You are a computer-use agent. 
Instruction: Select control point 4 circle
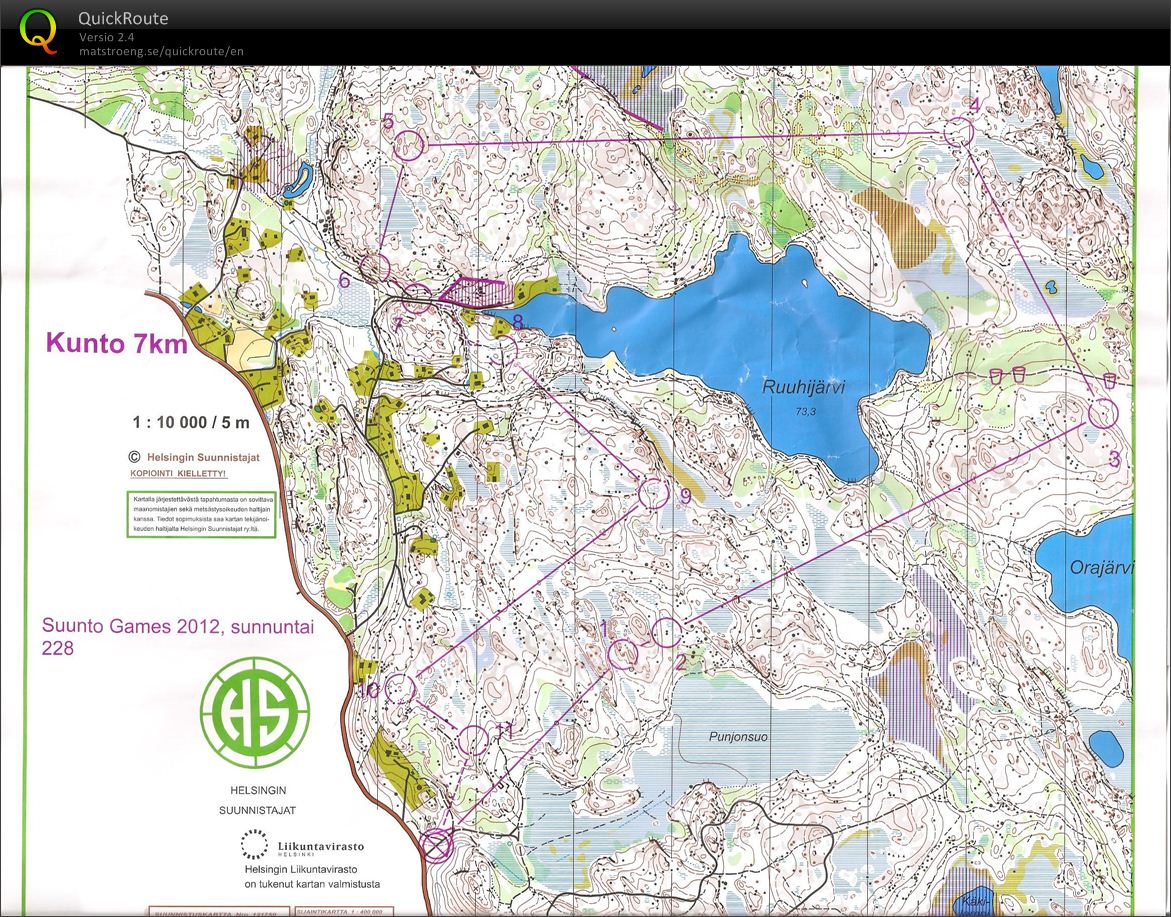[x=959, y=129]
